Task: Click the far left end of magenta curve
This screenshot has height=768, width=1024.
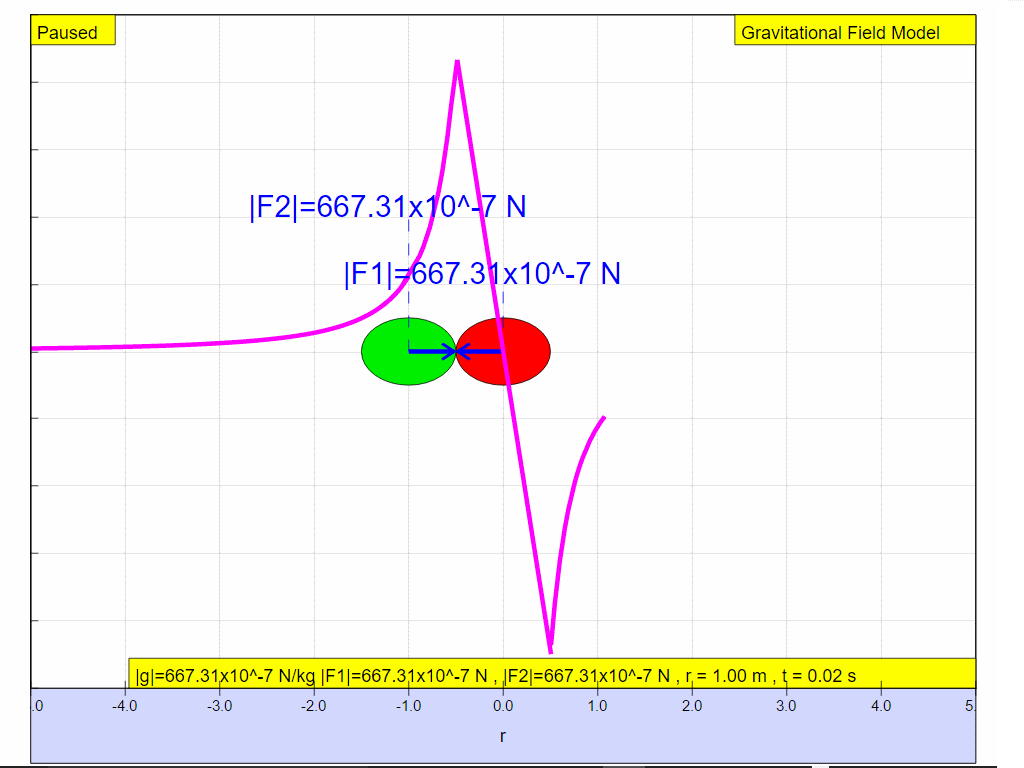Action: coord(36,348)
